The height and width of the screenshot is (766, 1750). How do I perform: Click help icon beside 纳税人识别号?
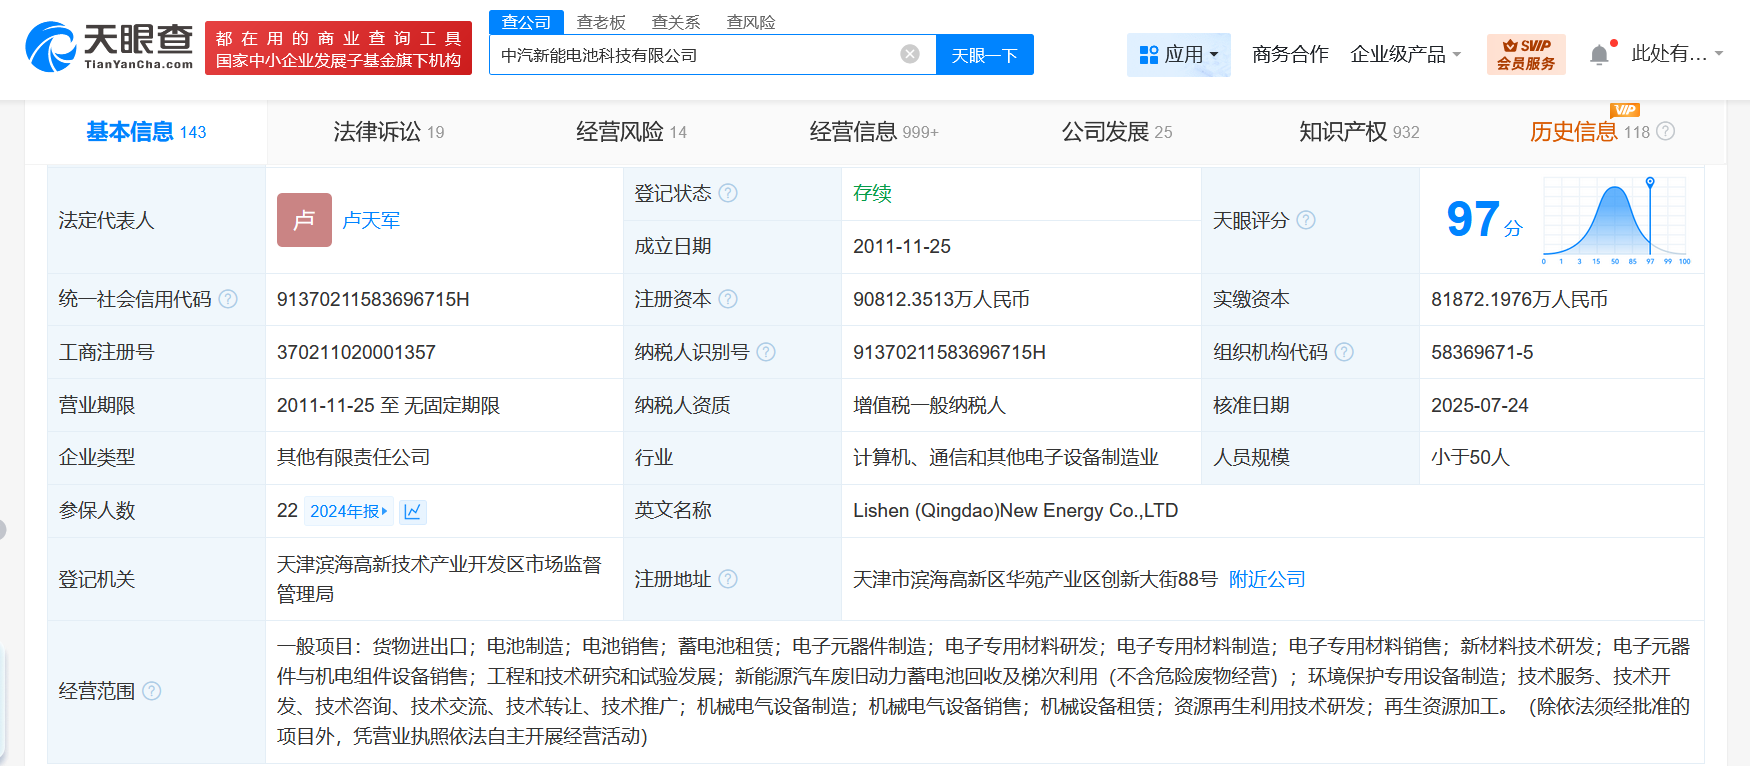(x=766, y=352)
